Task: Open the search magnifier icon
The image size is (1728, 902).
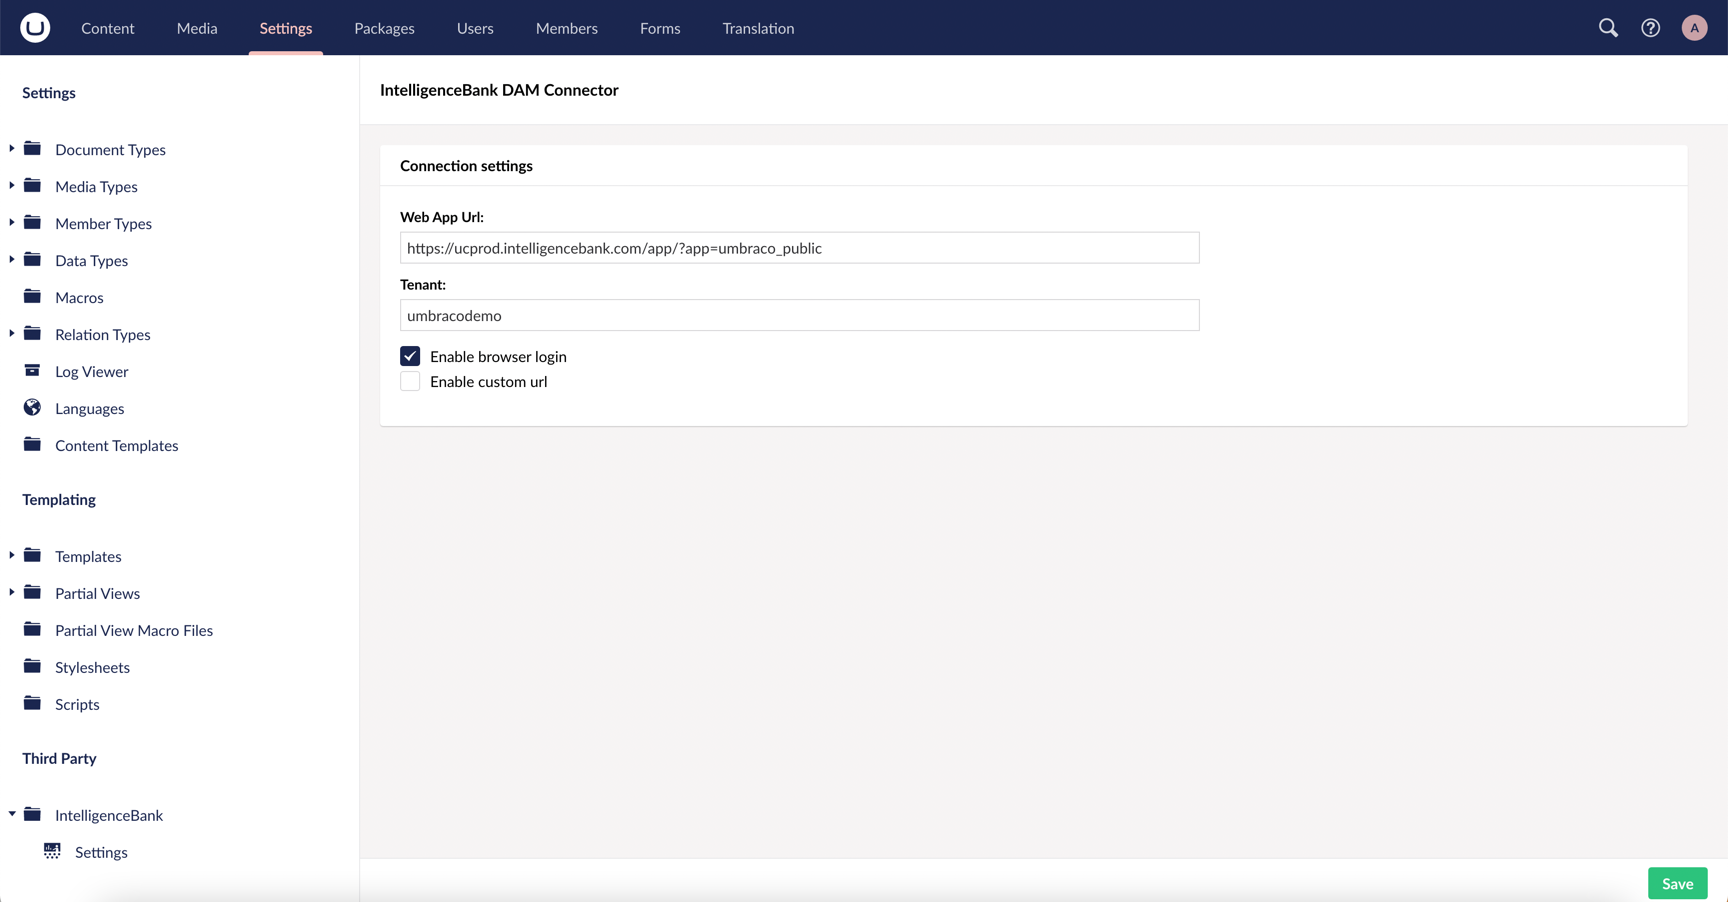Action: (x=1608, y=28)
